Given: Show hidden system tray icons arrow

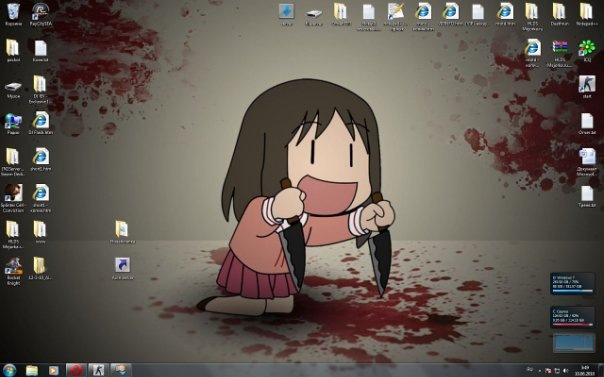Looking at the screenshot, I should tap(540, 370).
